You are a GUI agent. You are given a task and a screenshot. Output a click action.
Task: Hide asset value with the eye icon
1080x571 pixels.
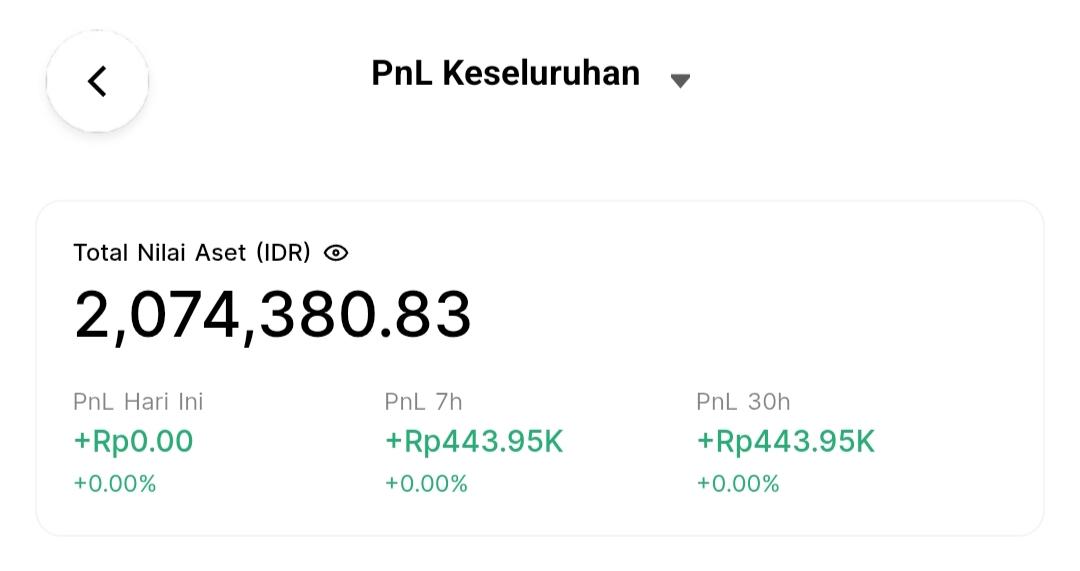pyautogui.click(x=336, y=253)
